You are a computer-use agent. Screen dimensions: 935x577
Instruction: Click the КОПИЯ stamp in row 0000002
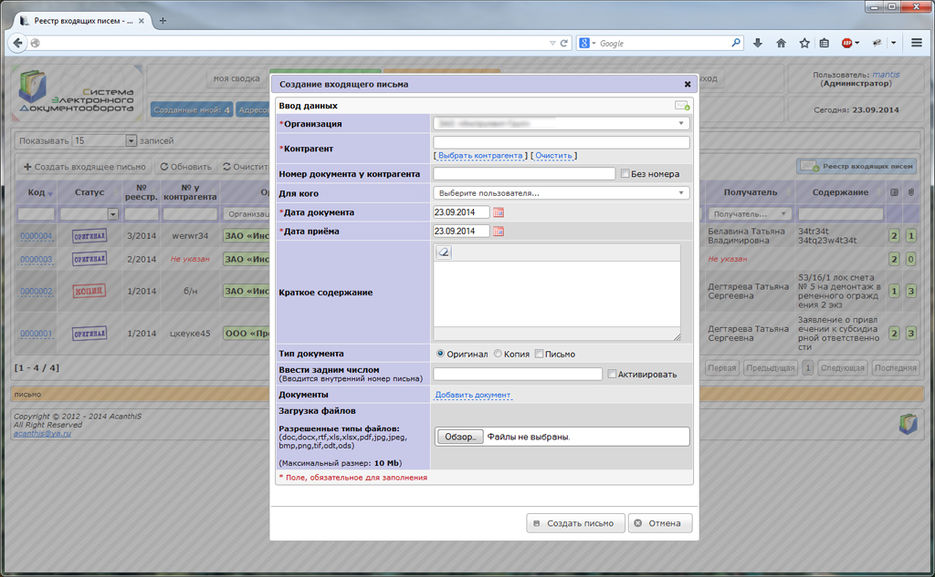(89, 291)
